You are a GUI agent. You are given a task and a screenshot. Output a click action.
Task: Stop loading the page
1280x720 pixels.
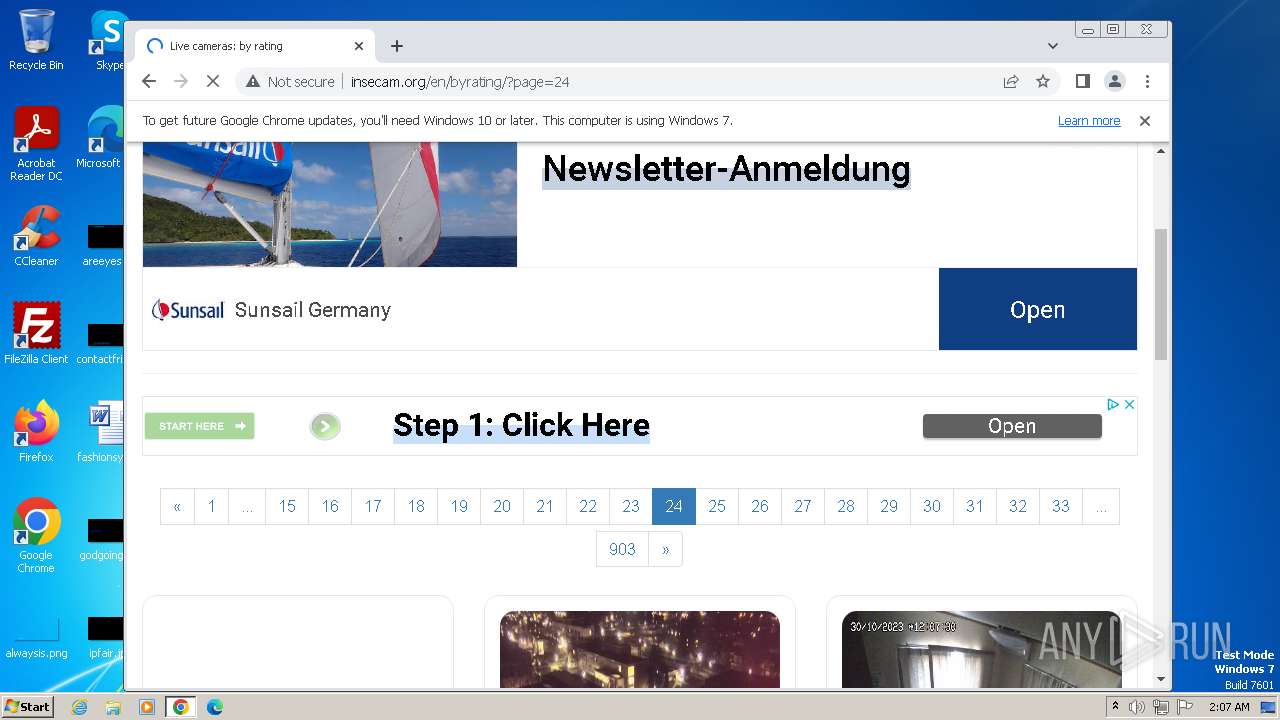point(213,81)
